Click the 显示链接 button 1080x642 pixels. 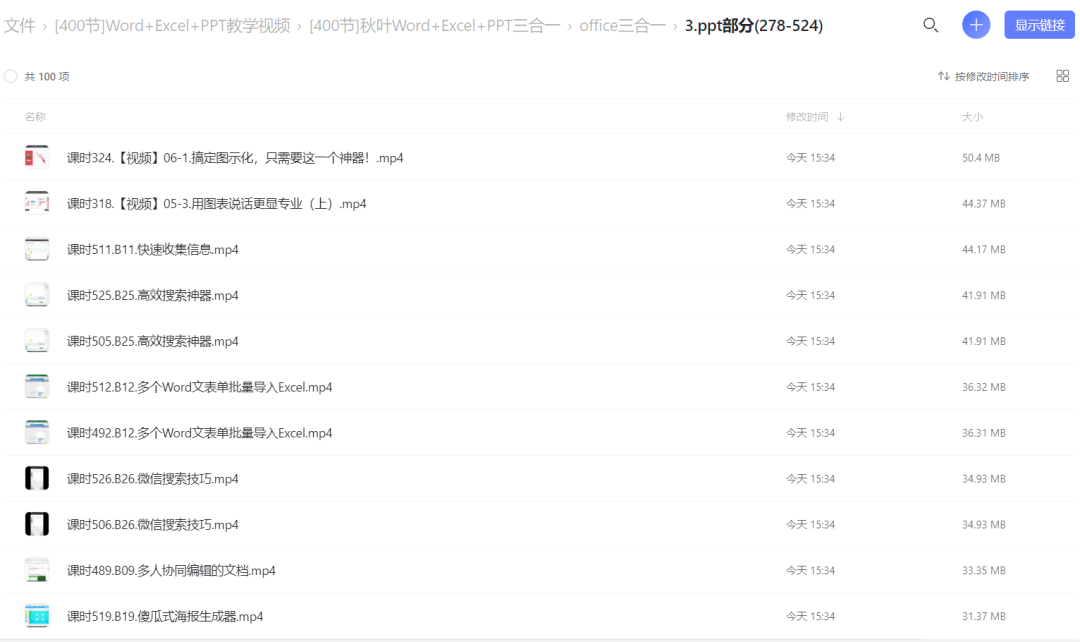click(x=1039, y=25)
